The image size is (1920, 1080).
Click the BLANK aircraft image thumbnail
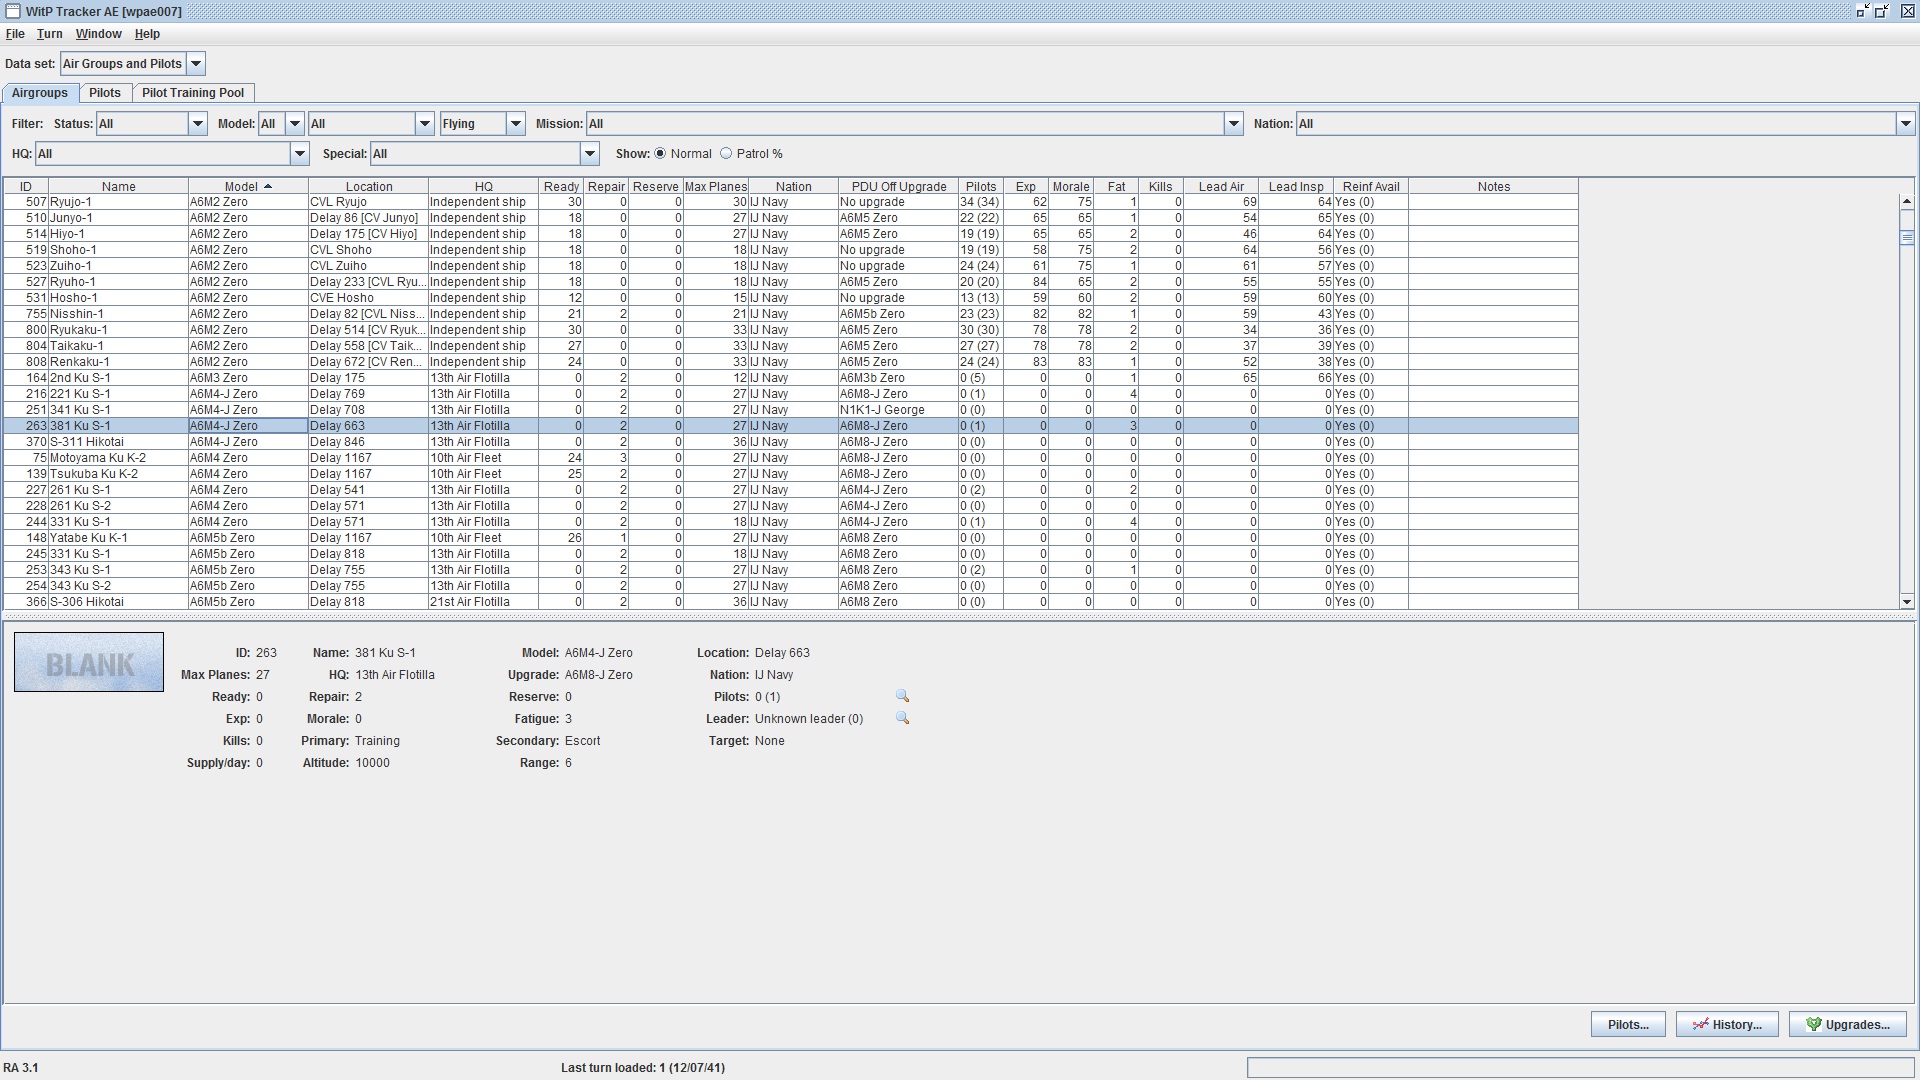(x=89, y=662)
